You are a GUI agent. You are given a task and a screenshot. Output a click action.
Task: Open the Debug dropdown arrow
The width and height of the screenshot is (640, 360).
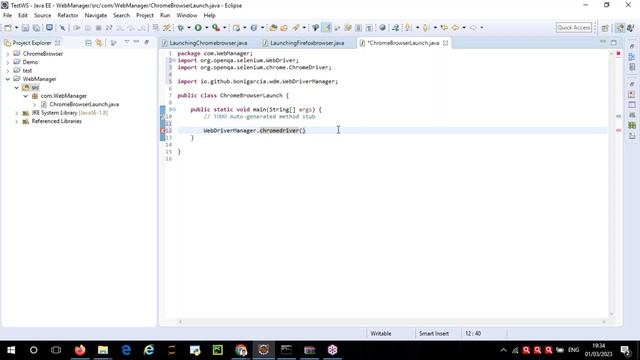click(189, 28)
